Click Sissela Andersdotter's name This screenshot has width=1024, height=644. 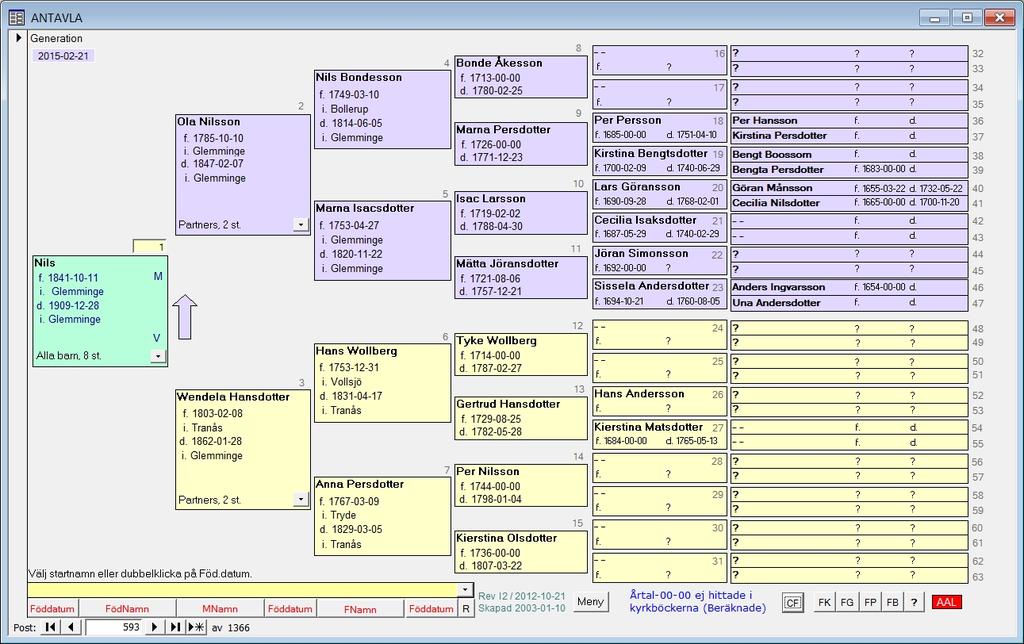(651, 285)
